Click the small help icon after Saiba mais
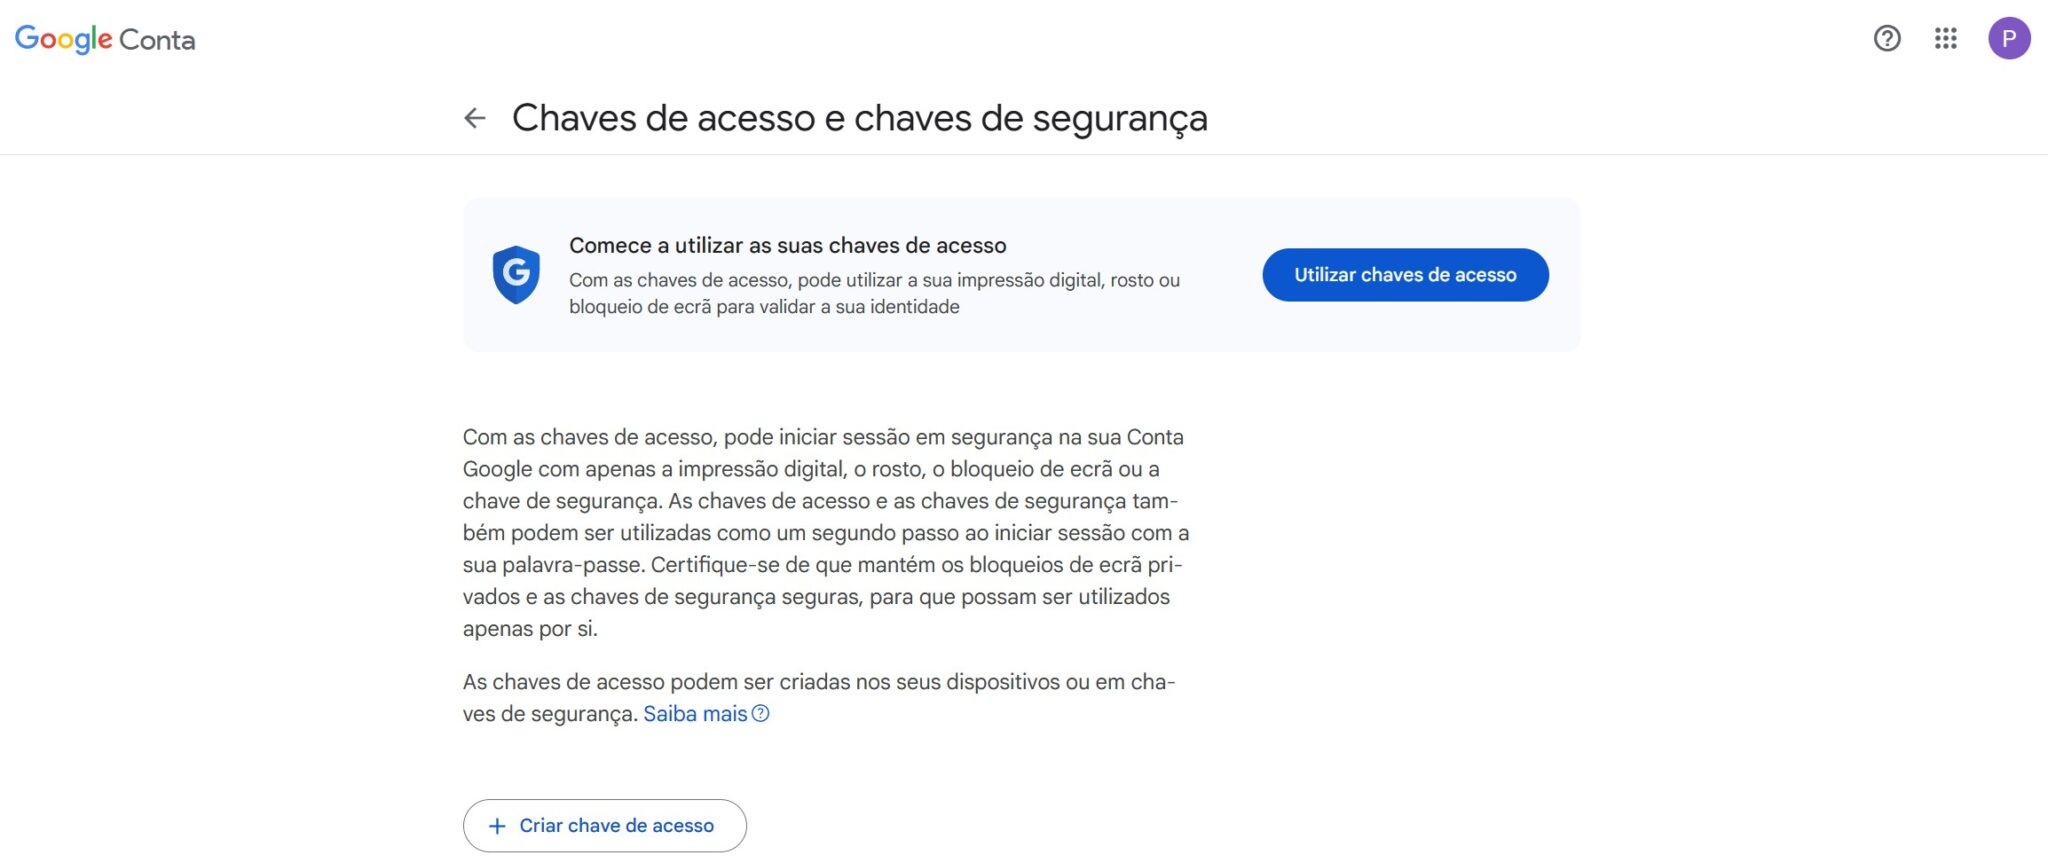Viewport: 2048px width, 863px height. coord(761,713)
